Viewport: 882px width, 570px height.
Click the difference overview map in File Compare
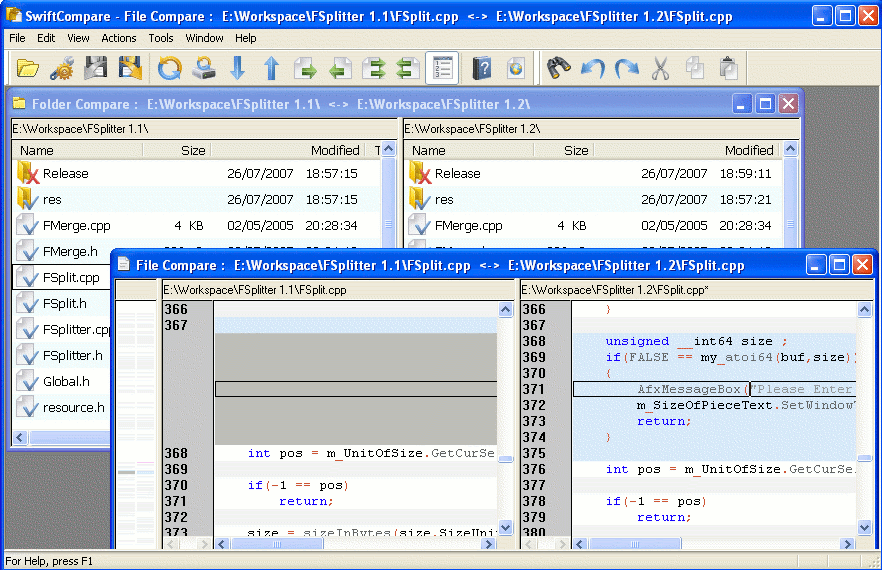[x=135, y=425]
